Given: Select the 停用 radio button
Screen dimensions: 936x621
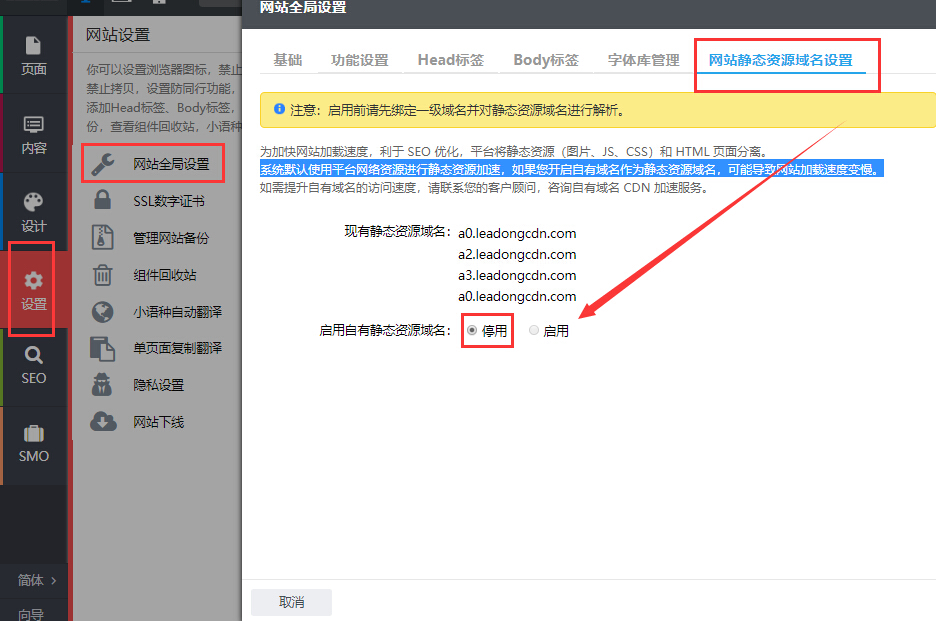Looking at the screenshot, I should (x=472, y=330).
